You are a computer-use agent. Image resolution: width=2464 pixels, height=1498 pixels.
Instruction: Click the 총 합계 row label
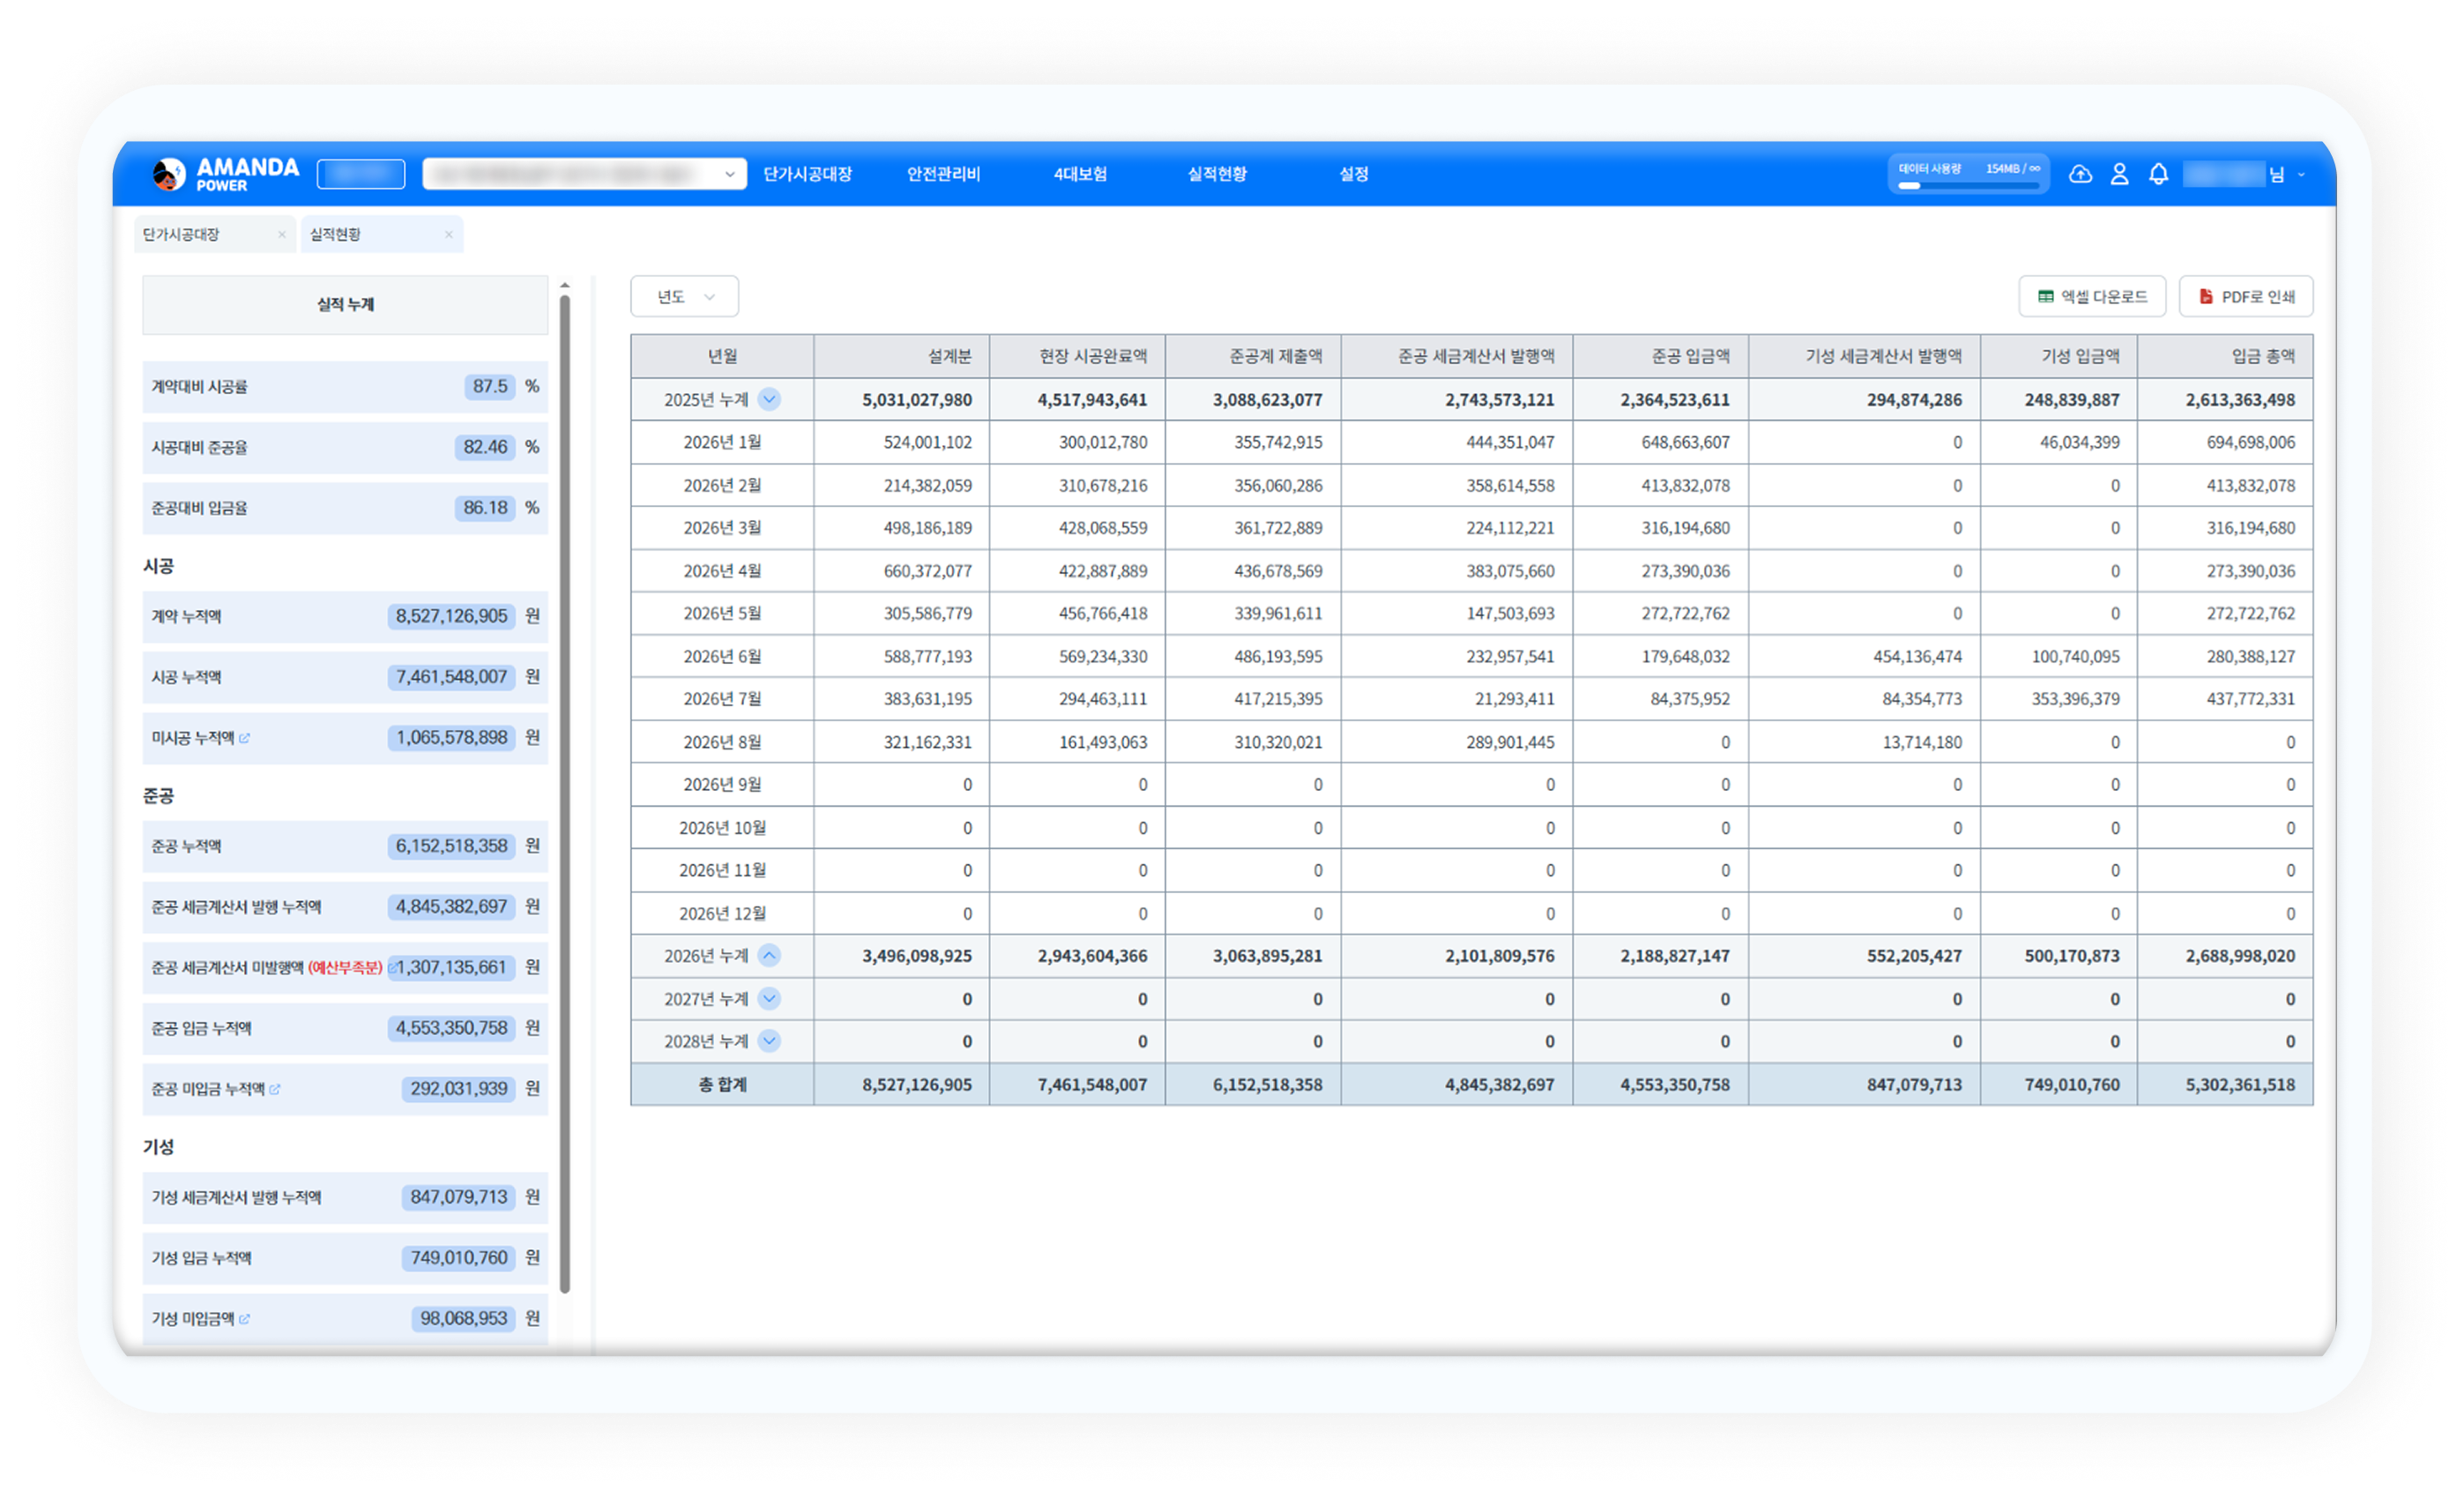tap(722, 1085)
